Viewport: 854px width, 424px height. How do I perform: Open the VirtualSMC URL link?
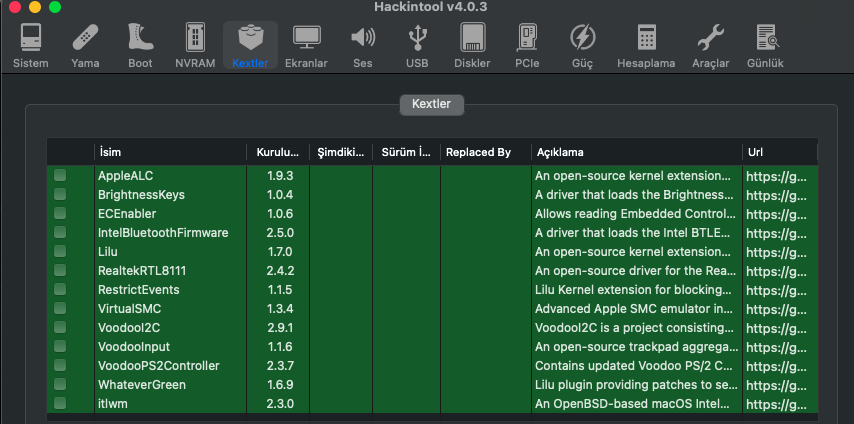point(778,309)
